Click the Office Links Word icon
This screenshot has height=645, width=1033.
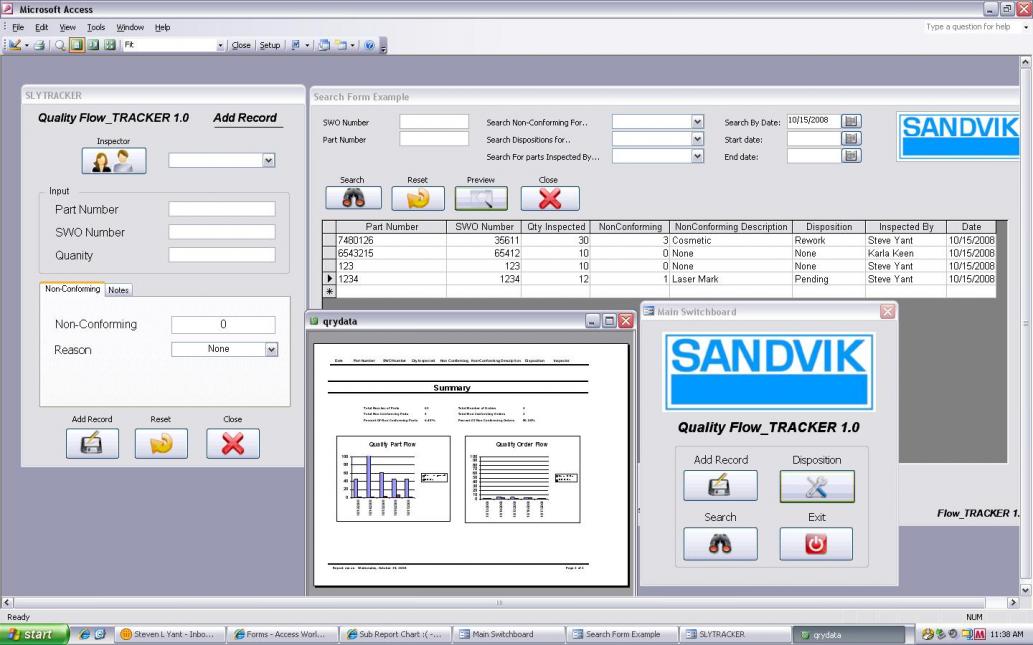click(296, 45)
